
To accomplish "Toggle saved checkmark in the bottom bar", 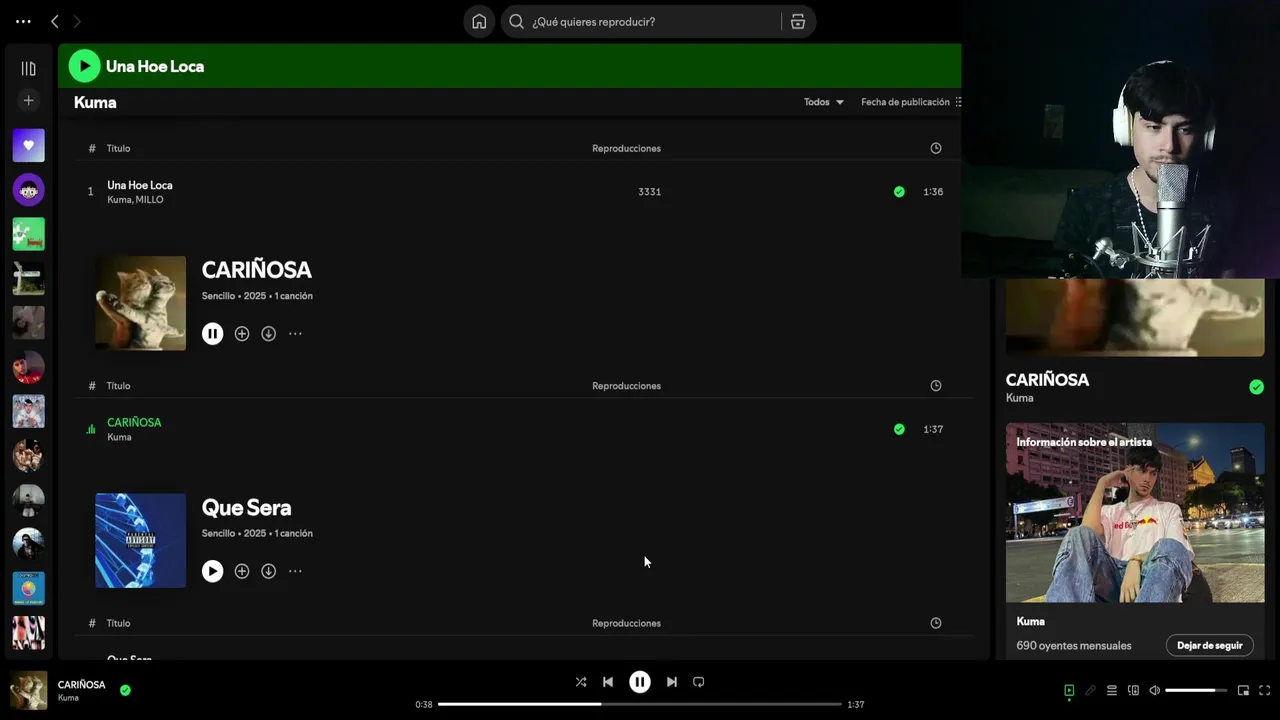I will tap(125, 690).
